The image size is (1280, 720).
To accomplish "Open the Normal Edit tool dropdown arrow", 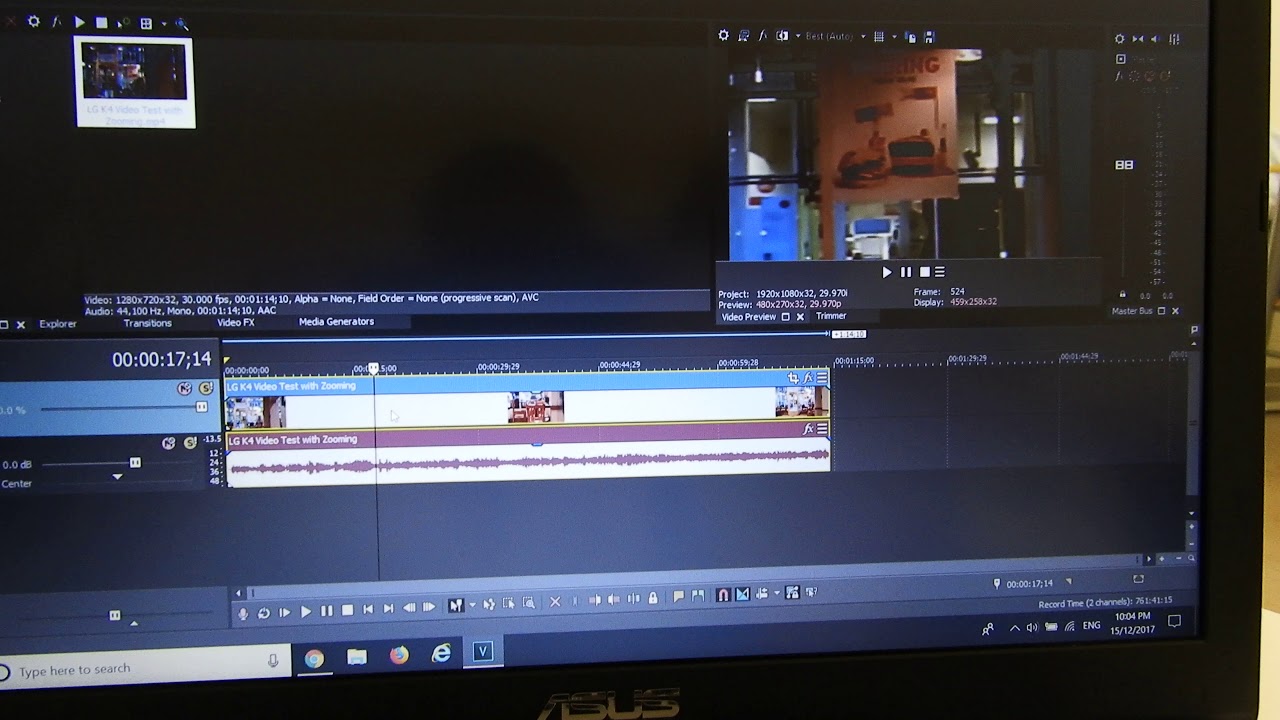I will (x=472, y=605).
